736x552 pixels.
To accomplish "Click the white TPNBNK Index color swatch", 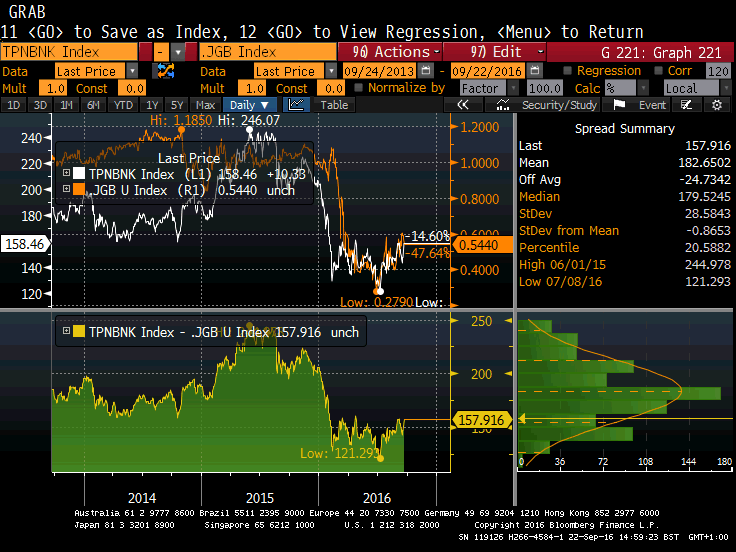I will pyautogui.click(x=79, y=173).
